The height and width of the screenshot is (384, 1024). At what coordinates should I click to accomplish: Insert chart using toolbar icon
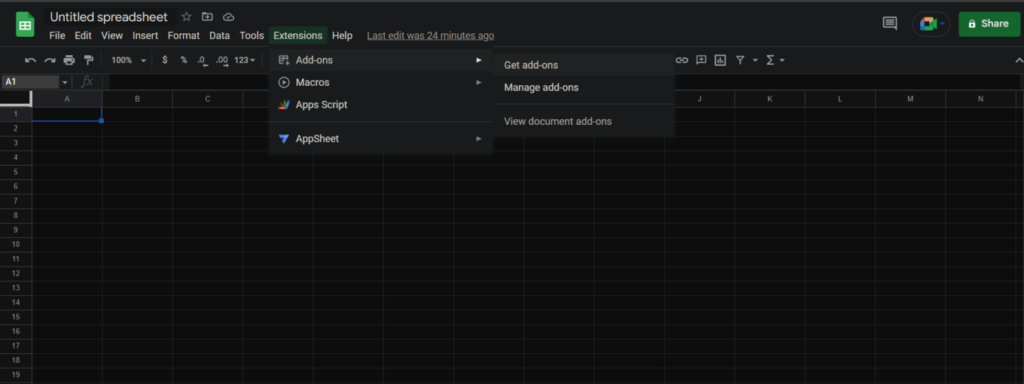(720, 60)
